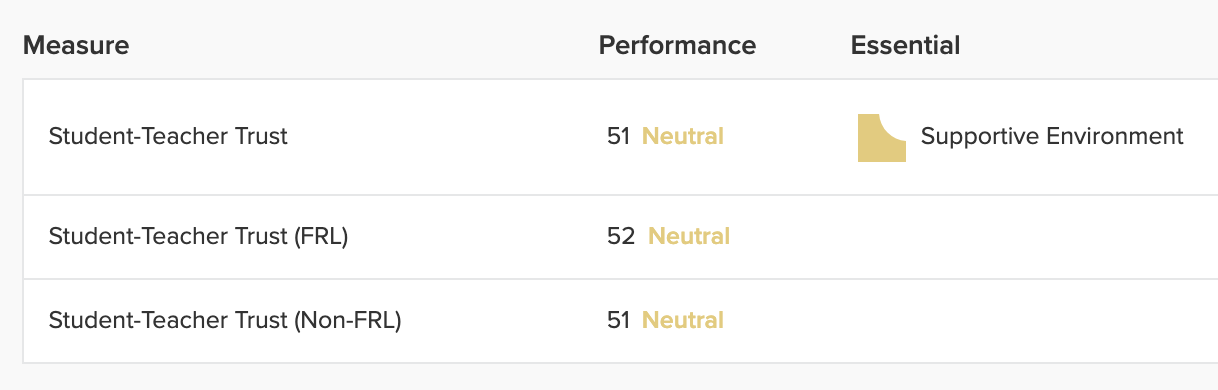Viewport: 1218px width, 390px height.
Task: Click the Supportive Environment essential icon
Action: (882, 137)
